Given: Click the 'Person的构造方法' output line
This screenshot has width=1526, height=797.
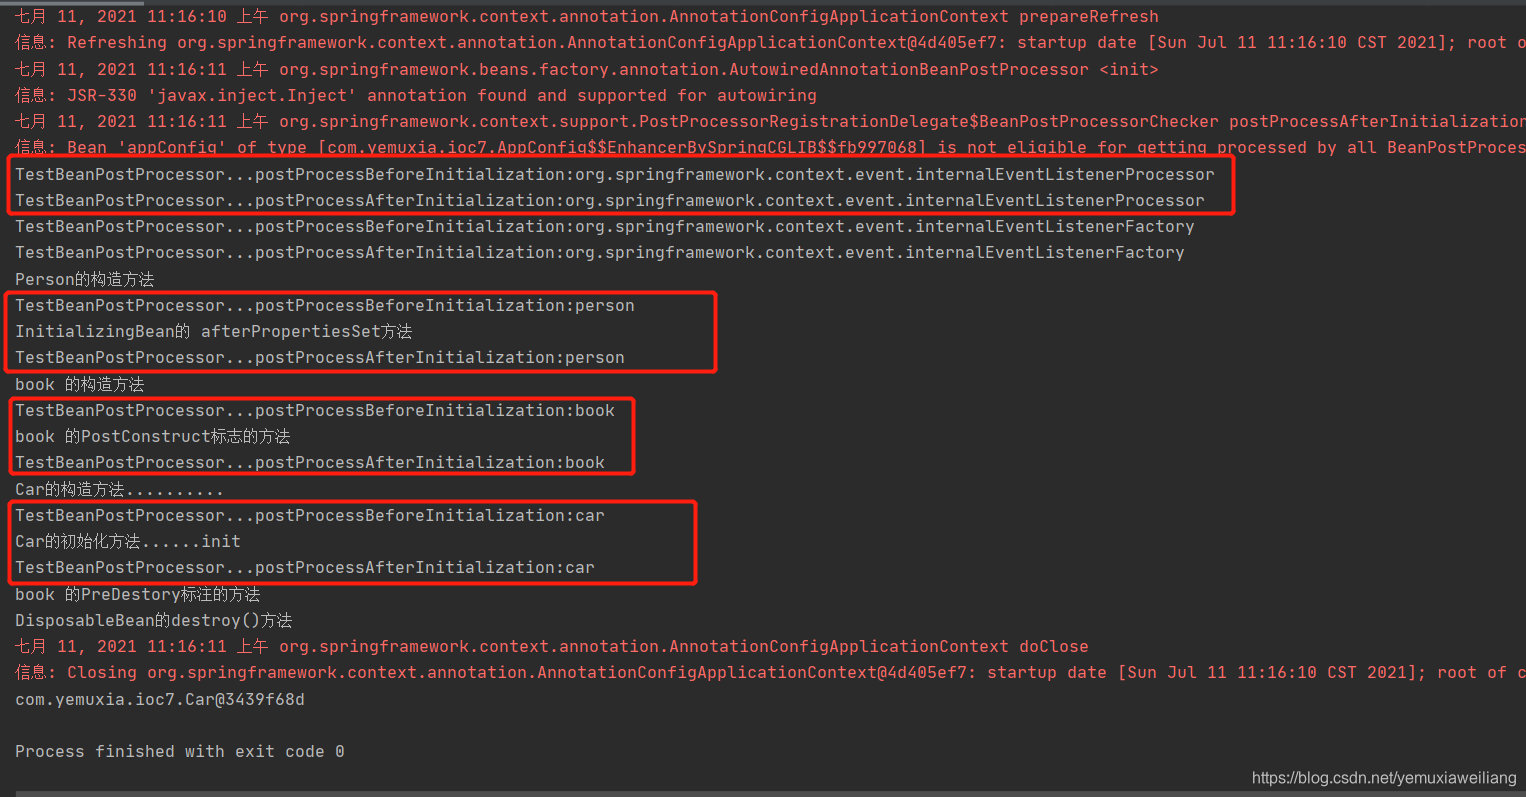Looking at the screenshot, I should (x=85, y=279).
